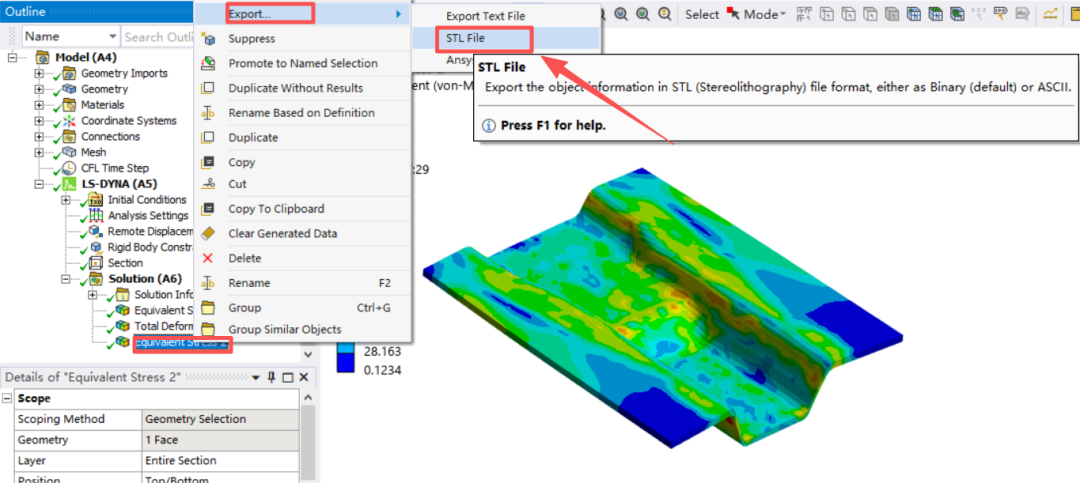Expand the Geometry Imports node
The width and height of the screenshot is (1080, 483).
coord(39,73)
